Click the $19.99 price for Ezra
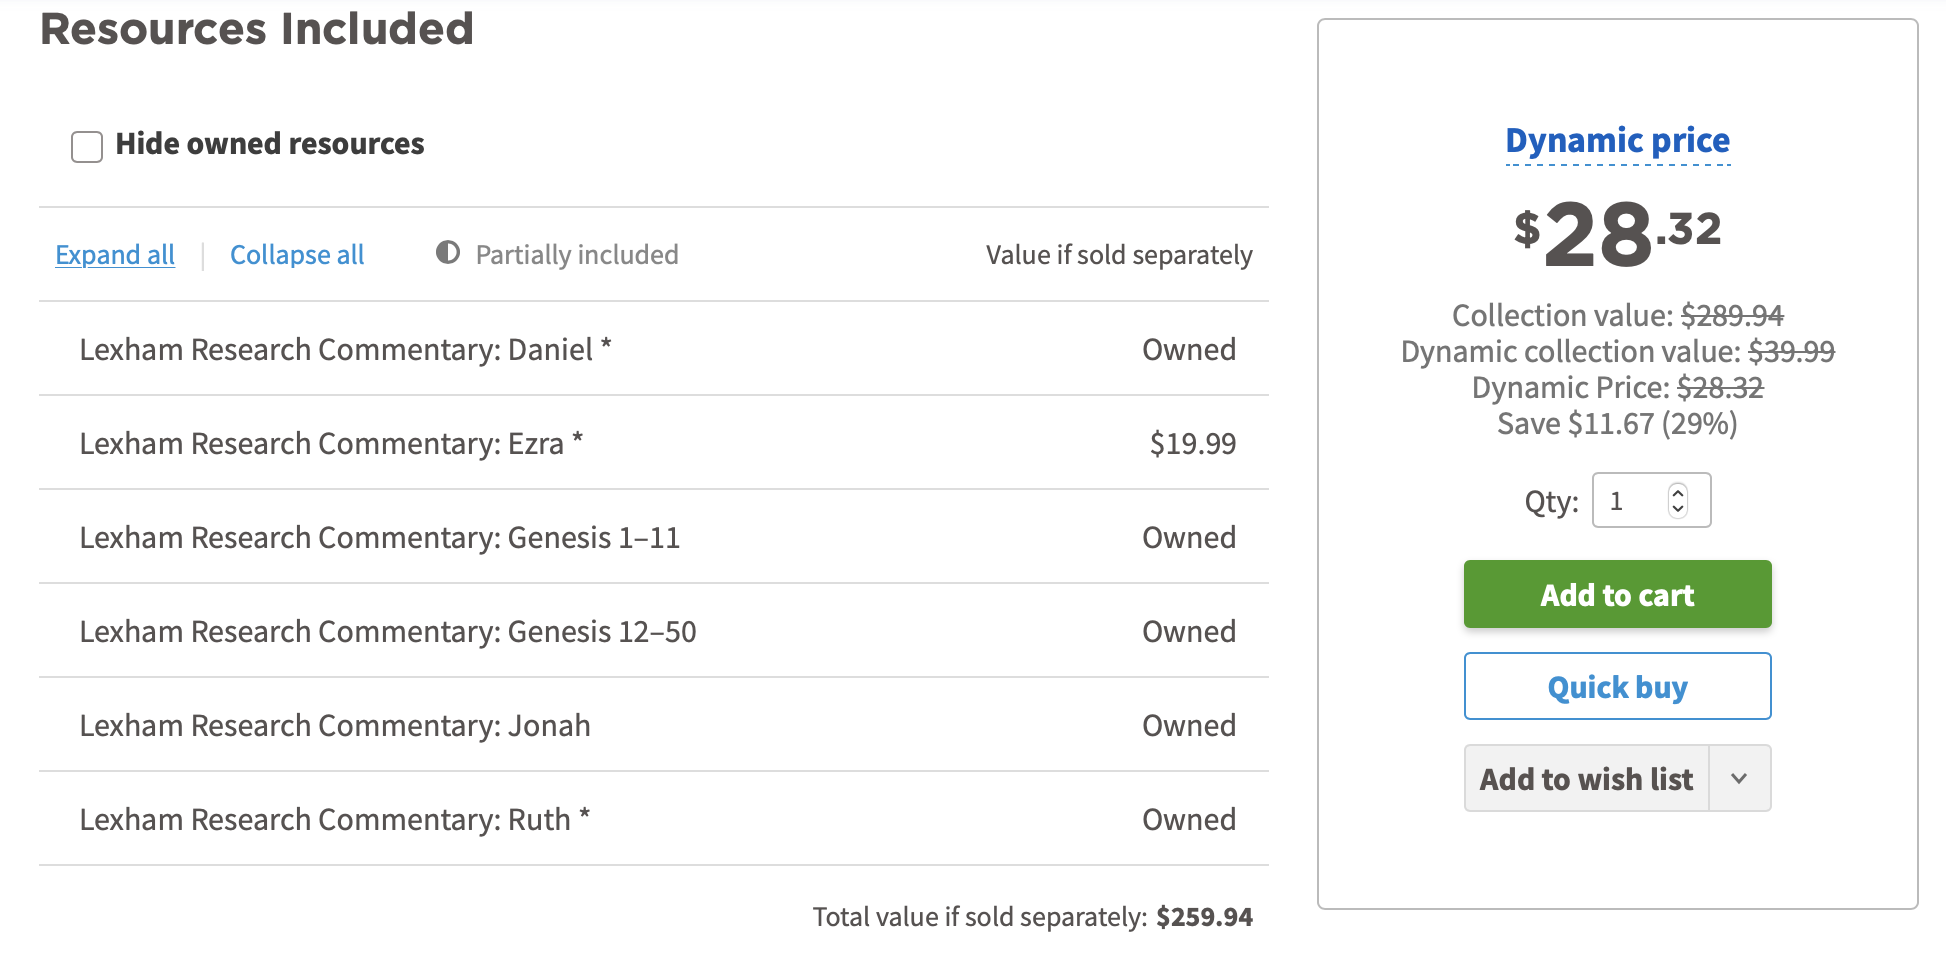Viewport: 1946px width, 954px height. (1192, 444)
